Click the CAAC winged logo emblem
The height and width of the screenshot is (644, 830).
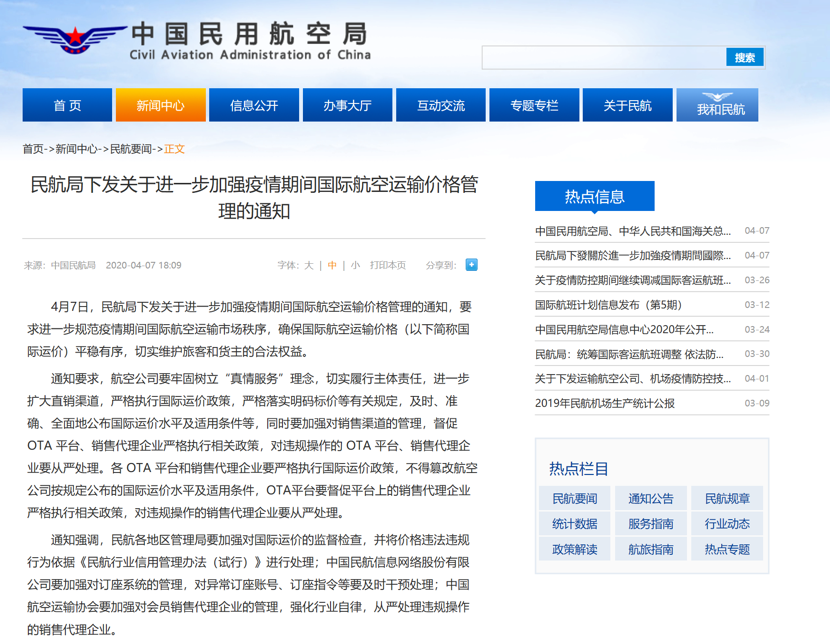[x=70, y=42]
